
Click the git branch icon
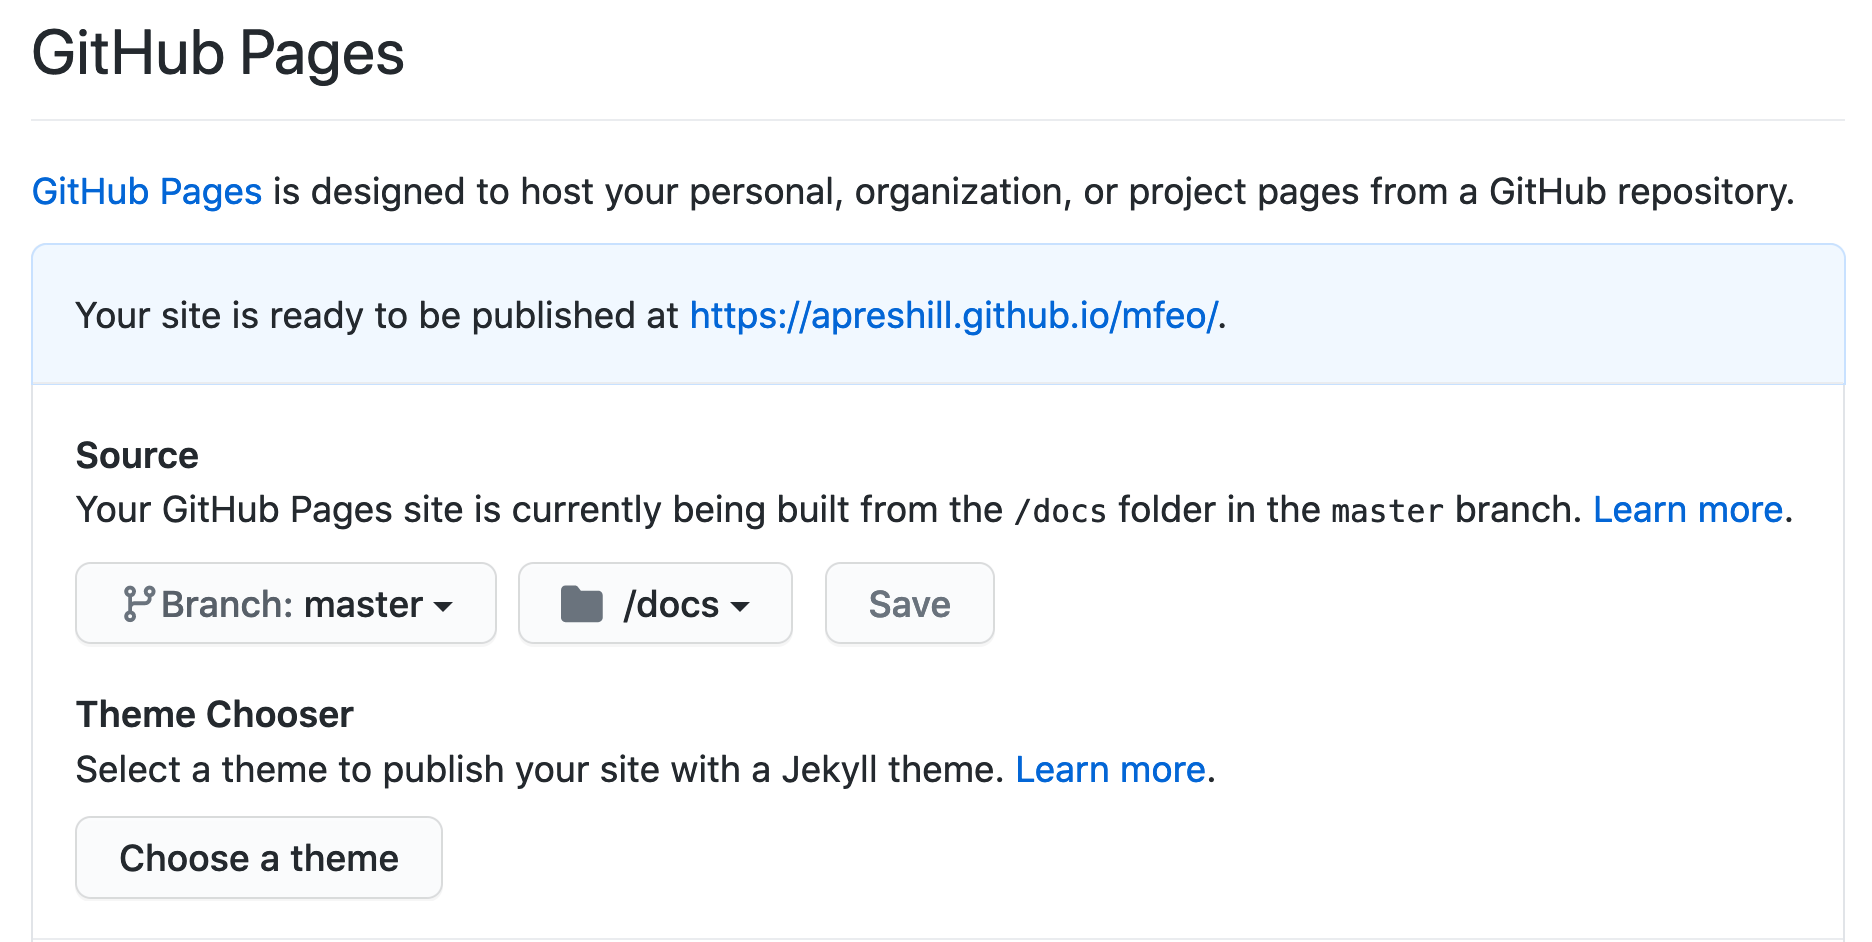point(138,604)
